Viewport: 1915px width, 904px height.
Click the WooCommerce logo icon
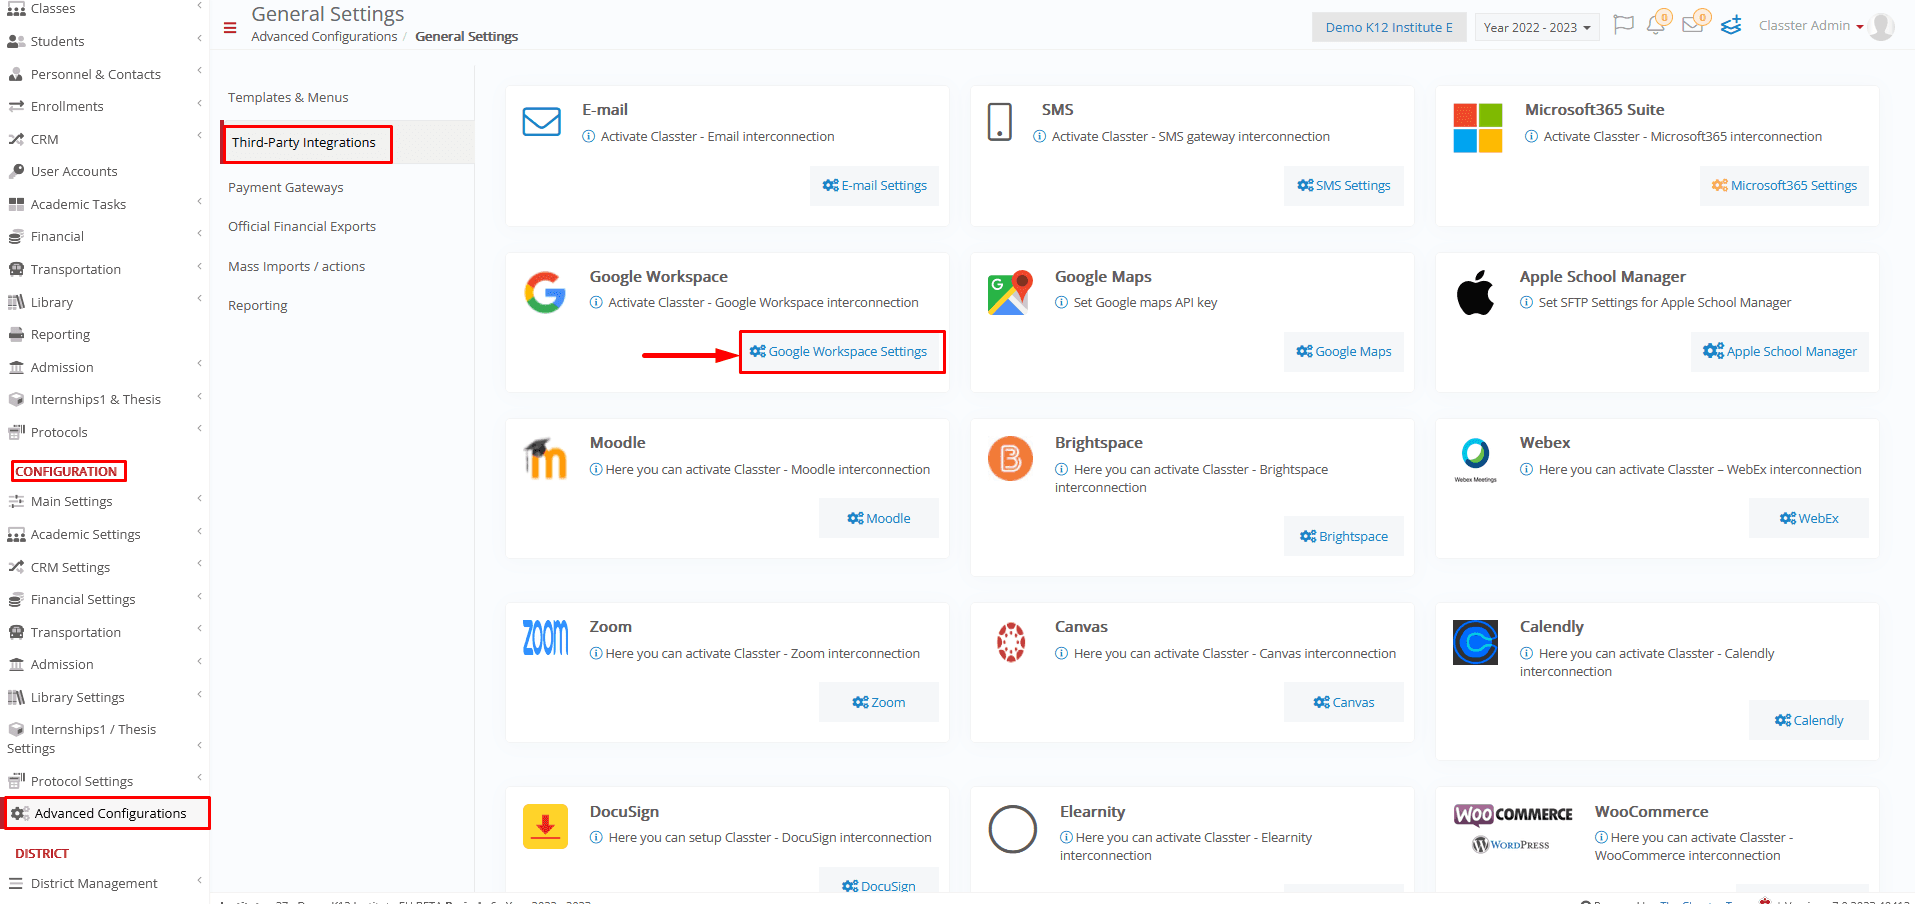coord(1513,829)
